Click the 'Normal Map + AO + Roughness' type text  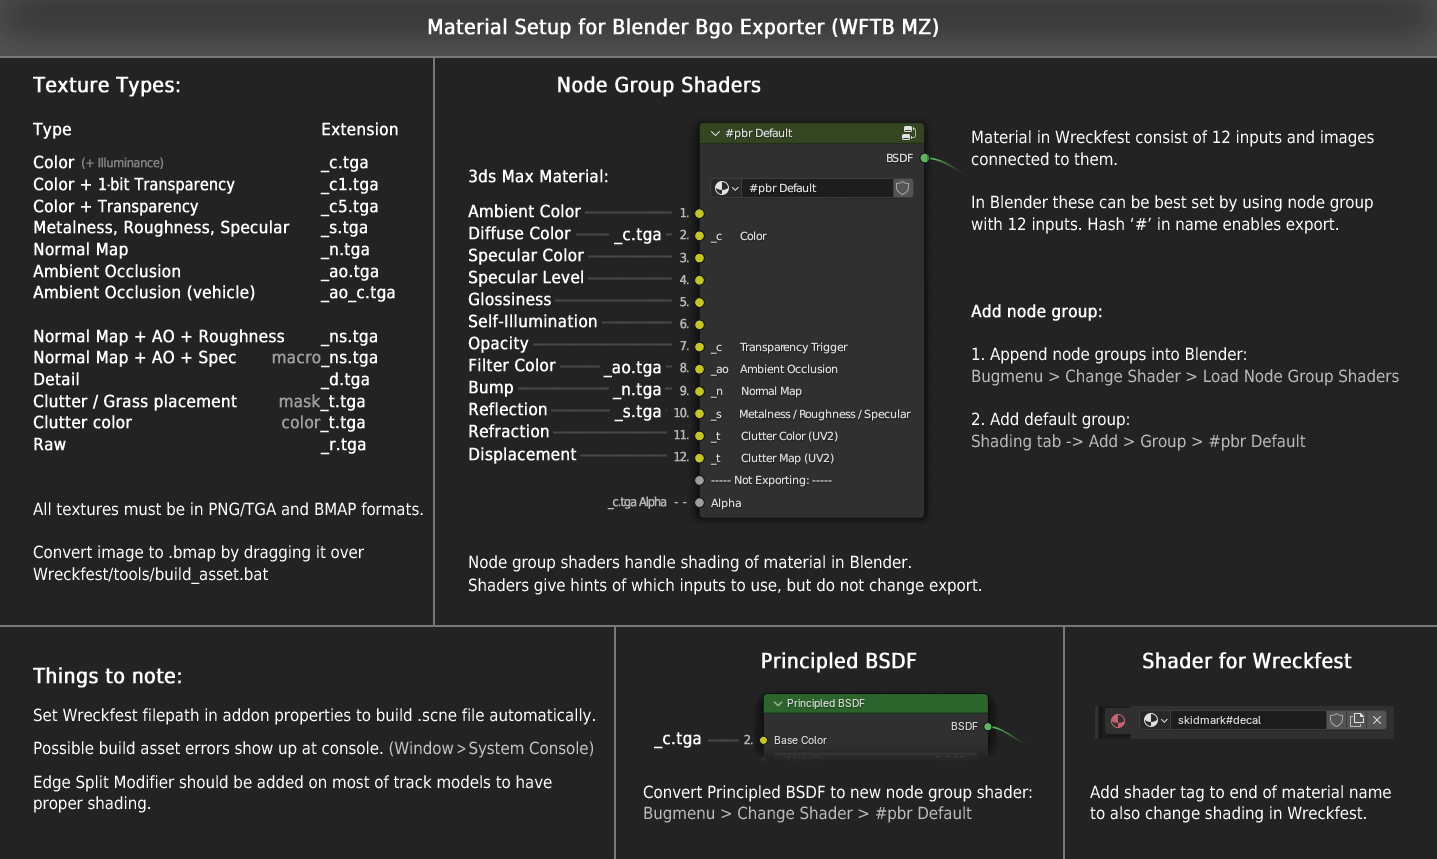pos(159,337)
